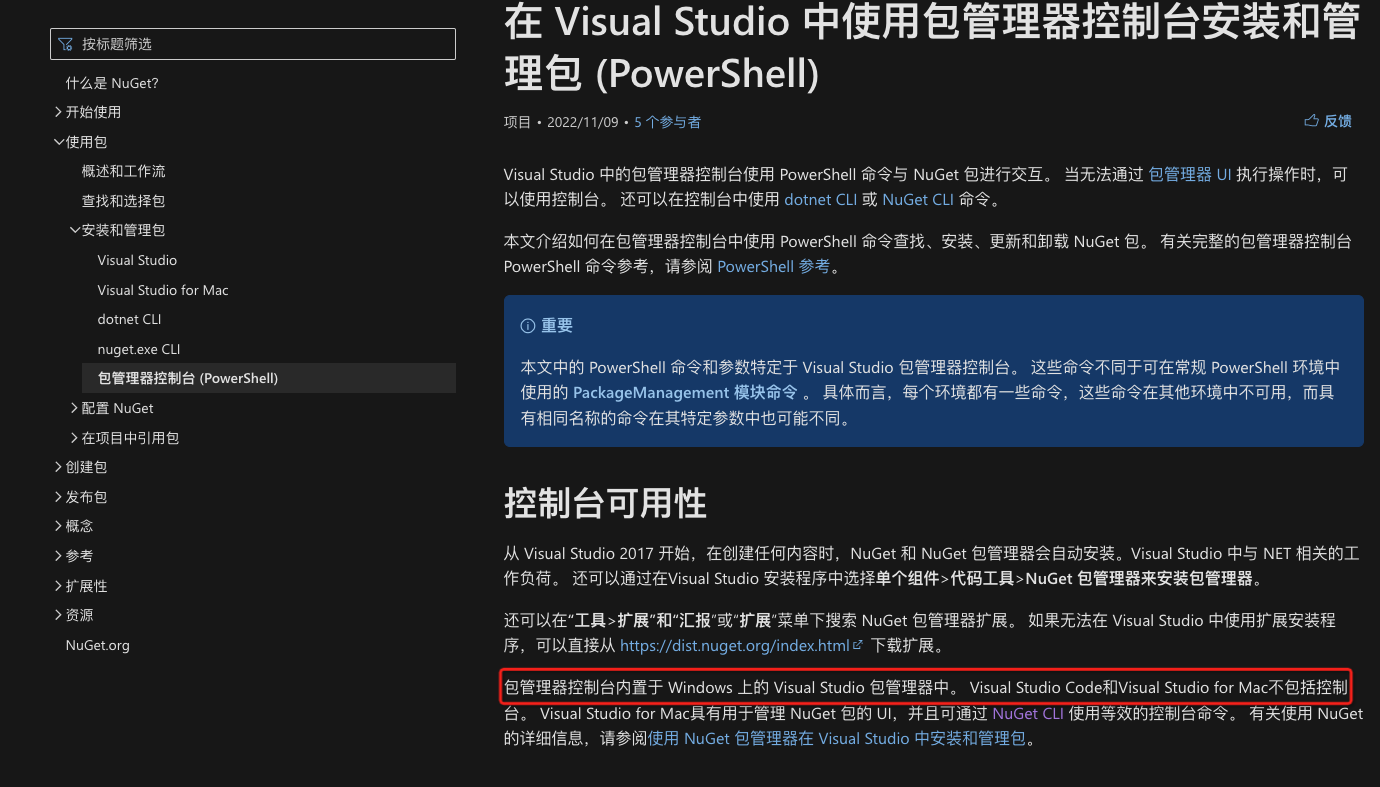Visit the https://dist.nuget.org/index.html link

pyautogui.click(x=734, y=646)
